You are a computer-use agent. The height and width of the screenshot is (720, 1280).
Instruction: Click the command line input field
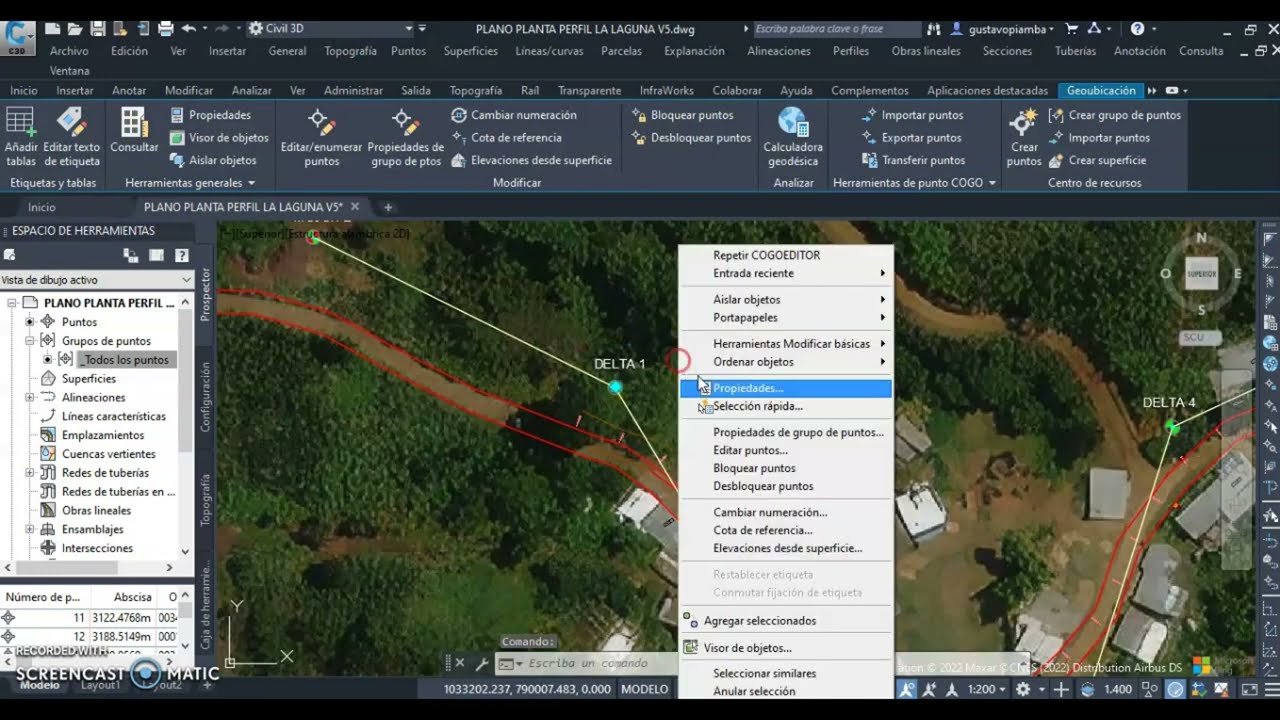[x=586, y=663]
